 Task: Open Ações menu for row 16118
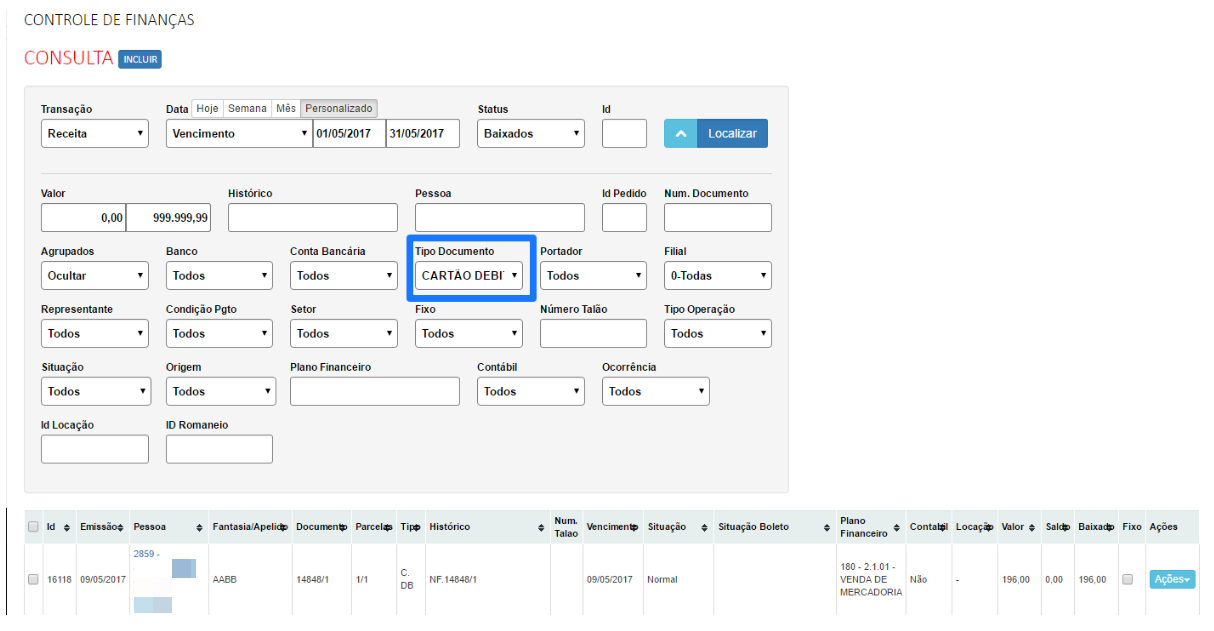[x=1172, y=579]
